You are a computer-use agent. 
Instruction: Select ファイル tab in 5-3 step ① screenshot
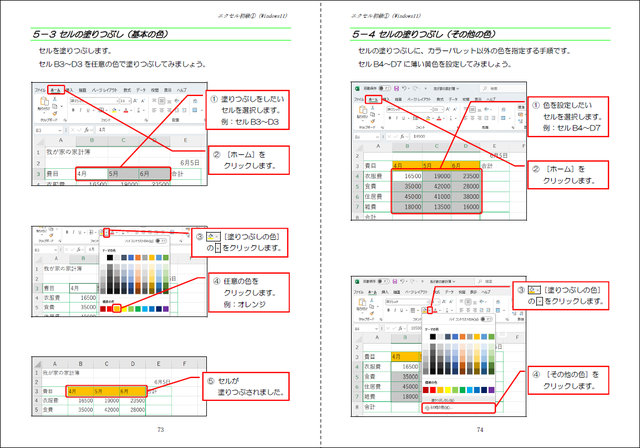pos(40,90)
